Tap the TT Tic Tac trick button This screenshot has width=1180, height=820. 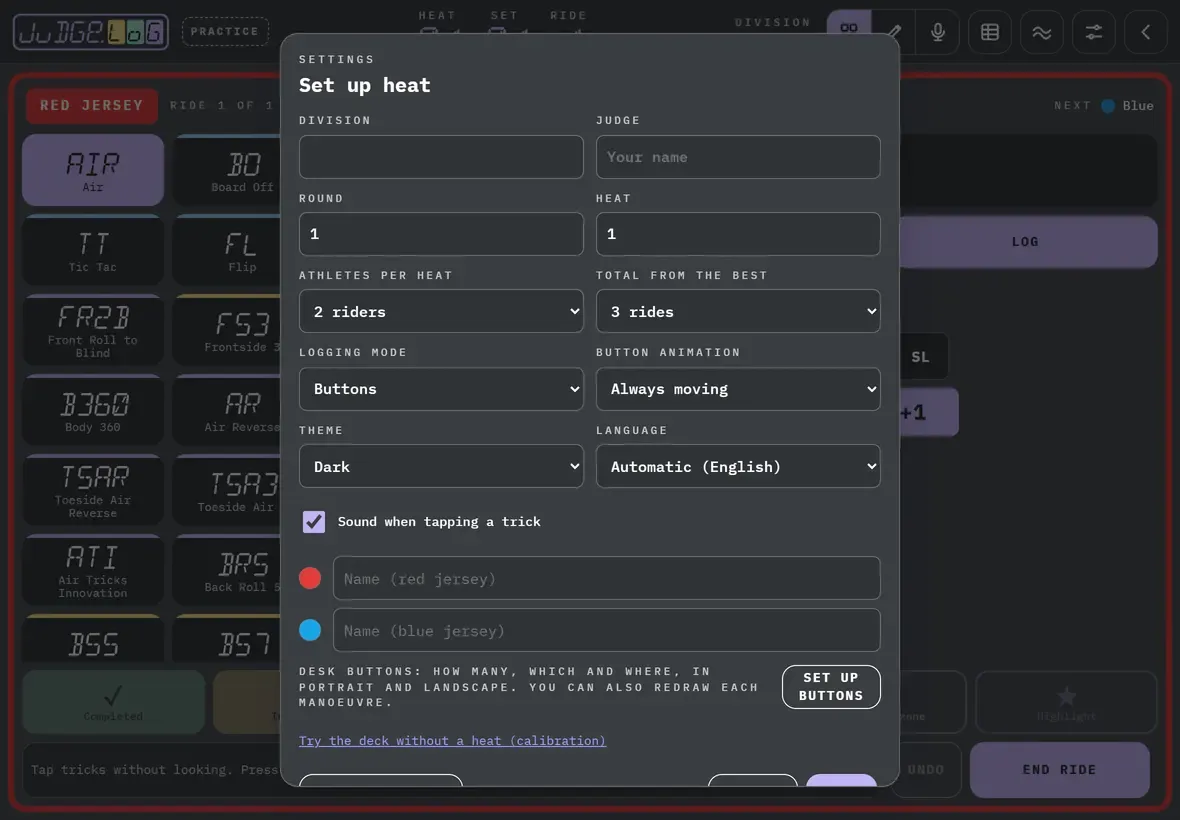pyautogui.click(x=93, y=251)
